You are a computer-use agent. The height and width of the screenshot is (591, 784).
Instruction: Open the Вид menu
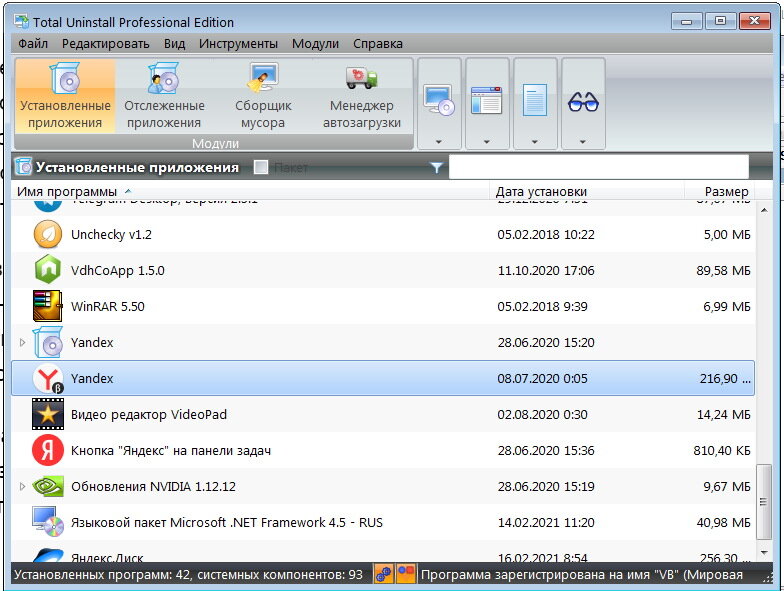pyautogui.click(x=174, y=44)
